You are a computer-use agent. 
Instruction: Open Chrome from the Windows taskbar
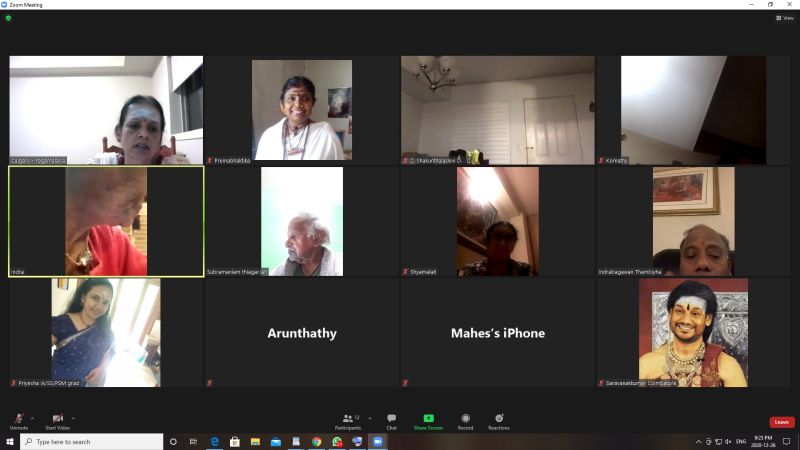[x=316, y=441]
